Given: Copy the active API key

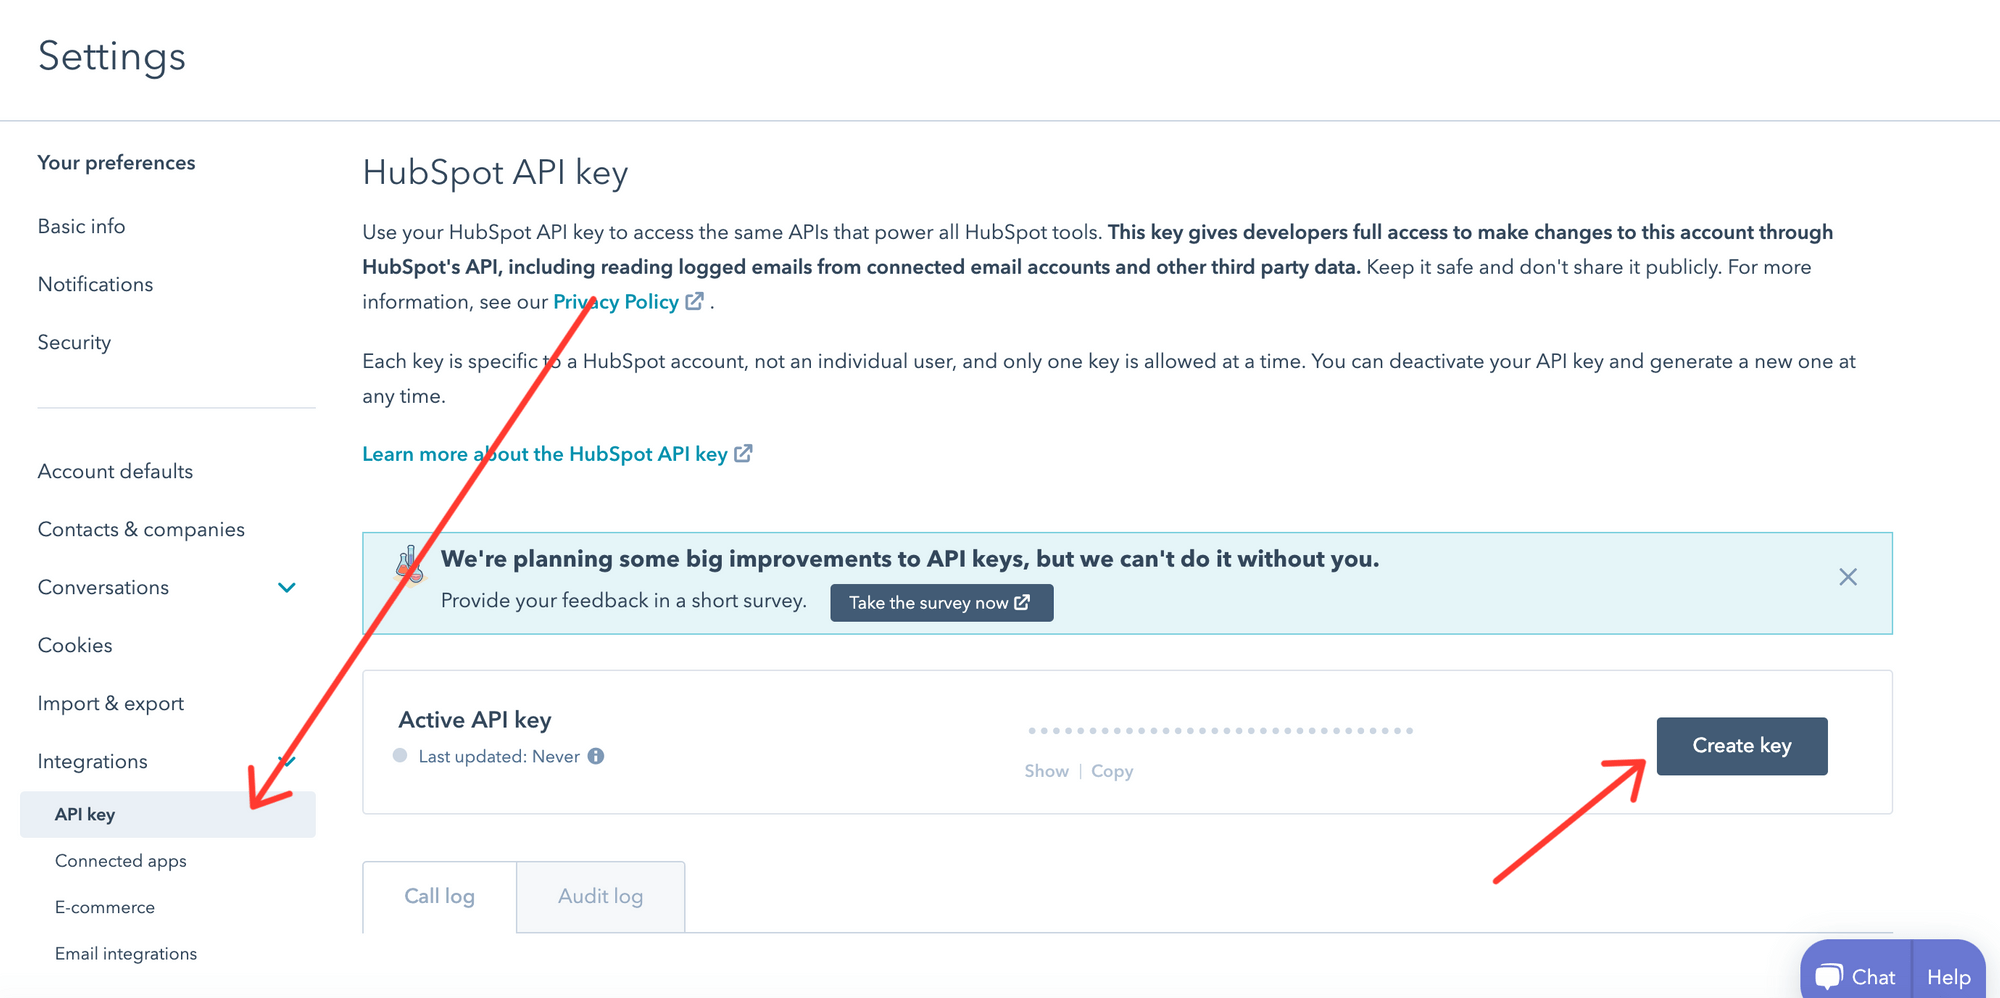Looking at the screenshot, I should click(1112, 770).
